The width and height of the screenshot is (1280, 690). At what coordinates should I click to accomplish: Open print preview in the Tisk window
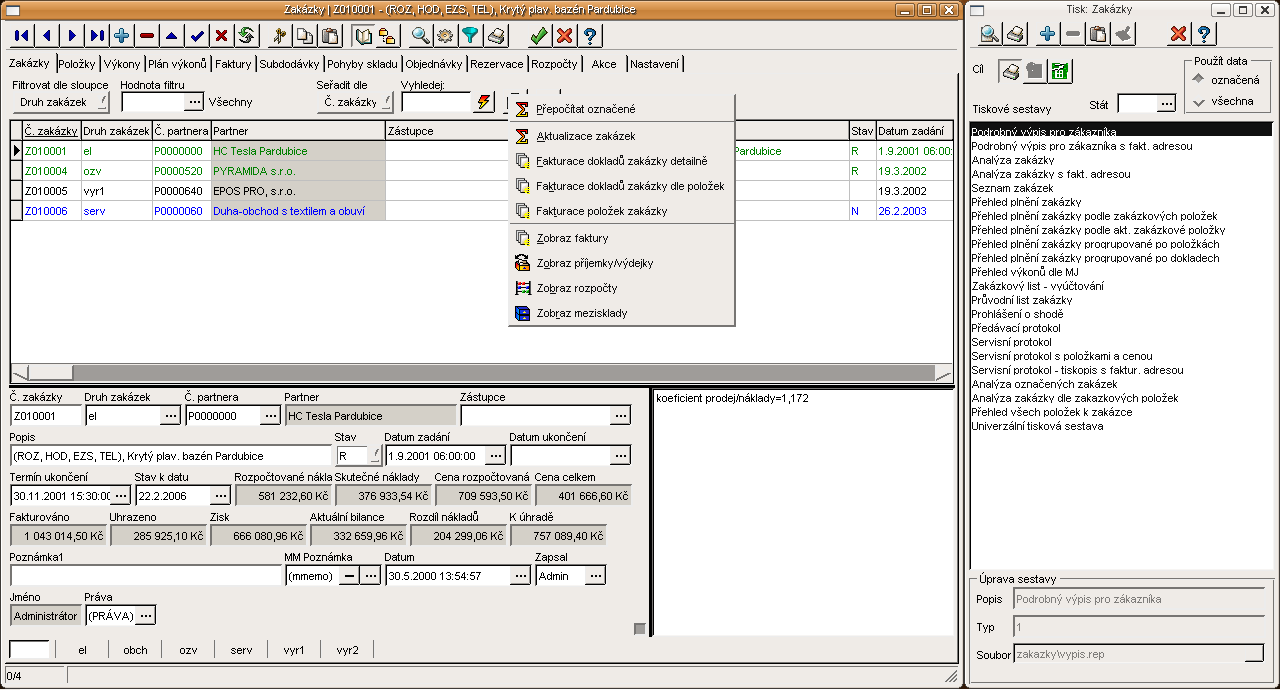click(x=989, y=34)
